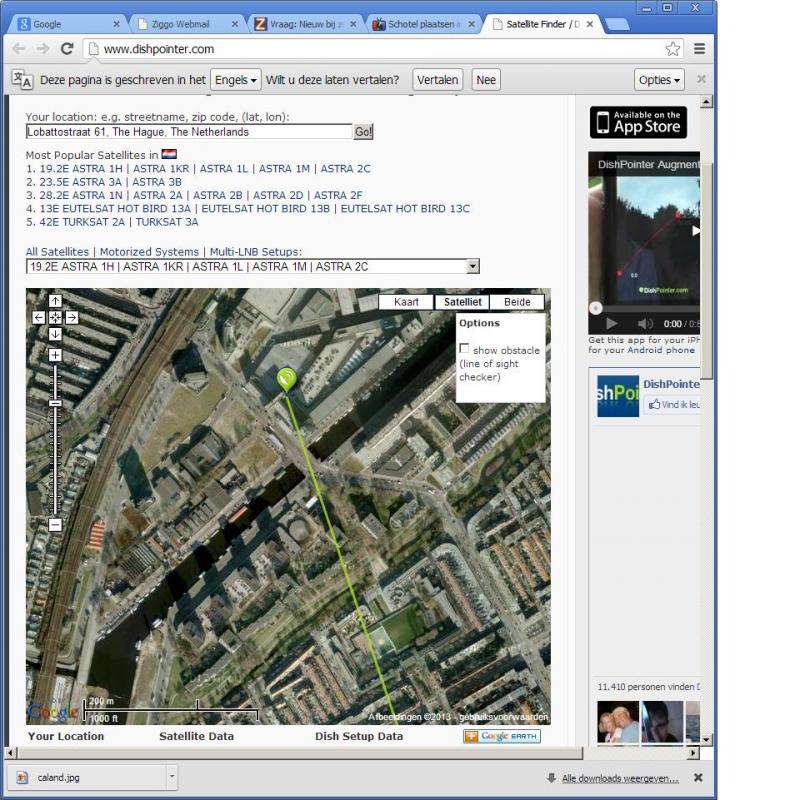The image size is (800, 800).
Task: Pan the map right with arrow
Action: (x=72, y=317)
